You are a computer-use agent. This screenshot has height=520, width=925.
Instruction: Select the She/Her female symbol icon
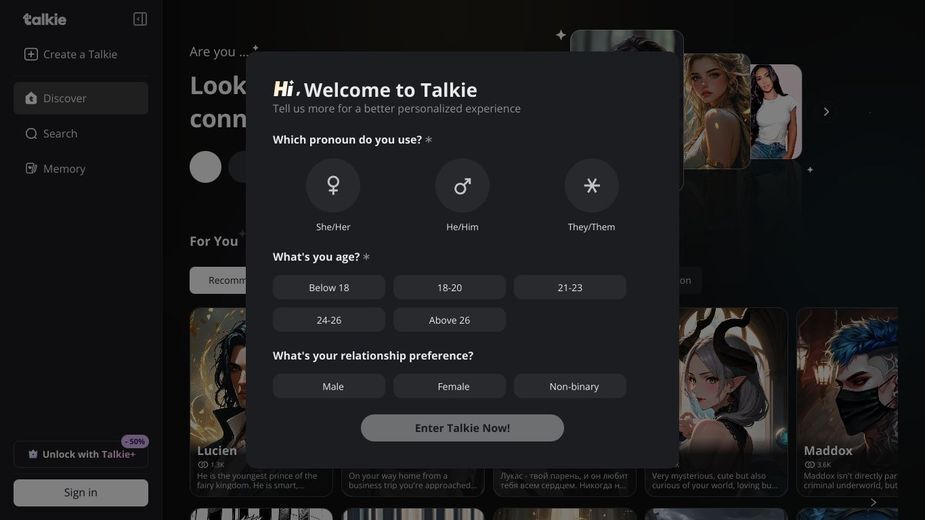point(333,185)
